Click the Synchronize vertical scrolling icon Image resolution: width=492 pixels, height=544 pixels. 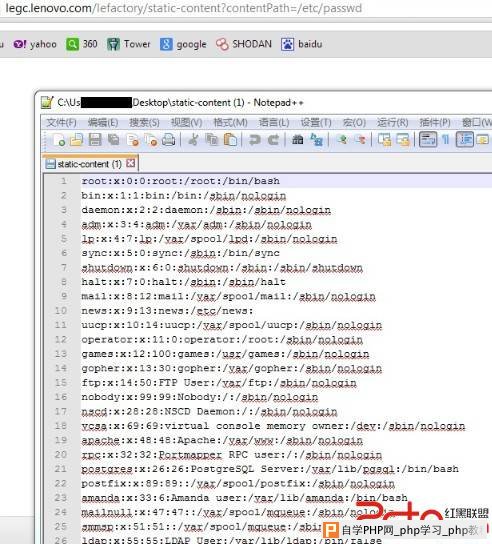[x=384, y=140]
